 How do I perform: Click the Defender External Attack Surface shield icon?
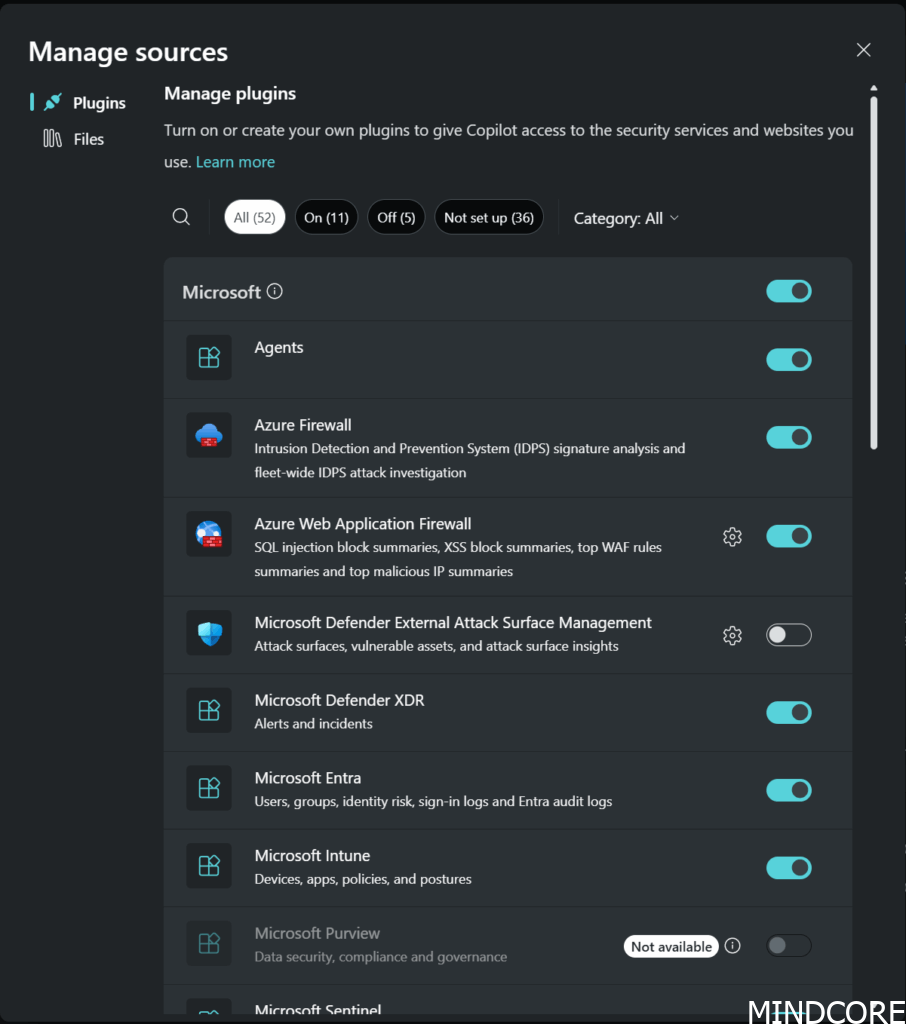[x=209, y=633]
